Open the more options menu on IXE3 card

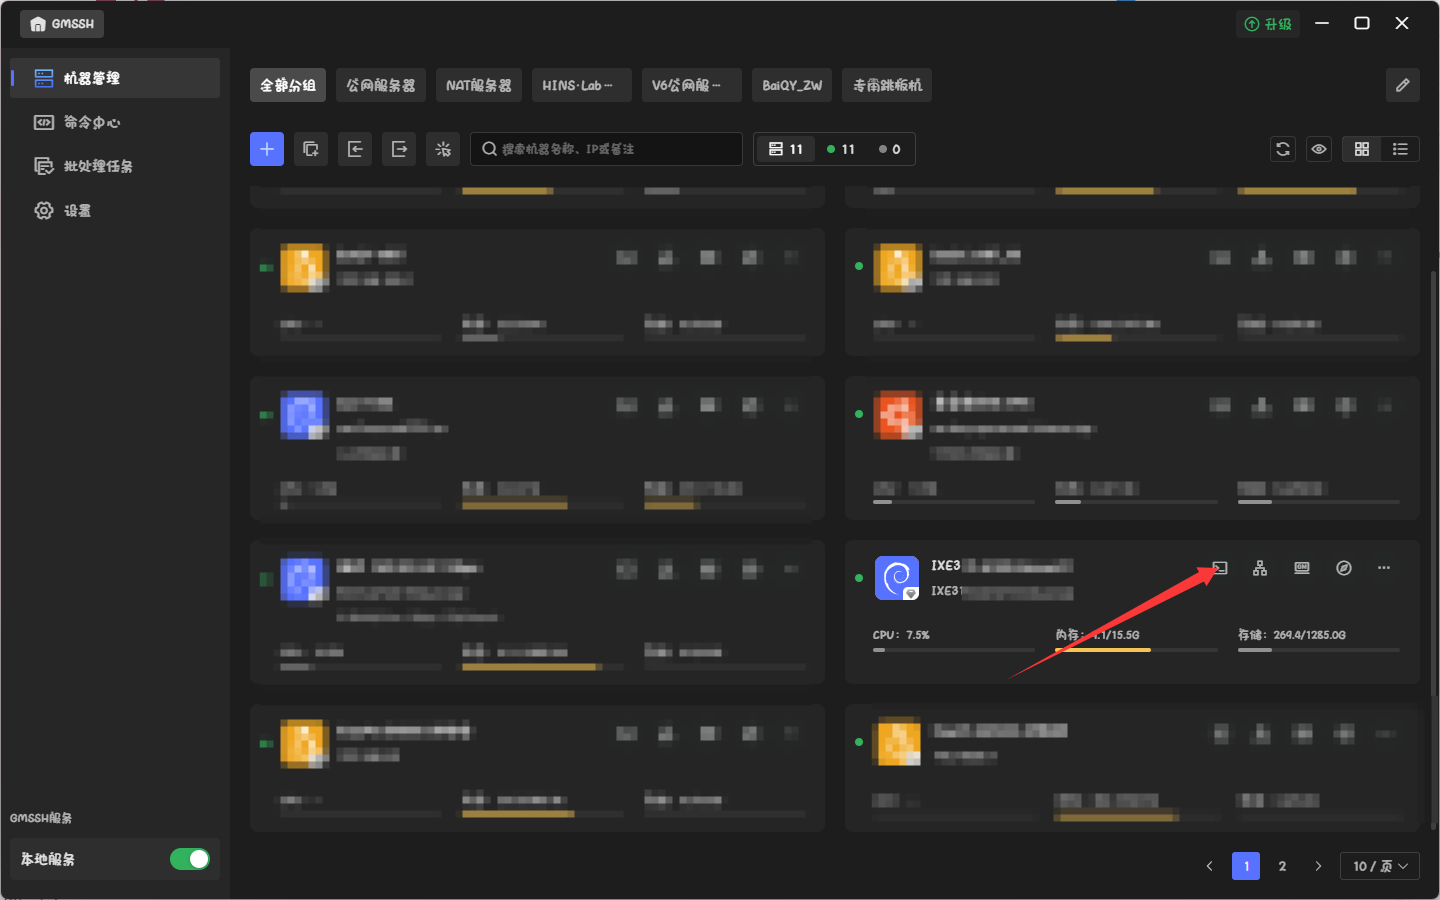[1384, 568]
